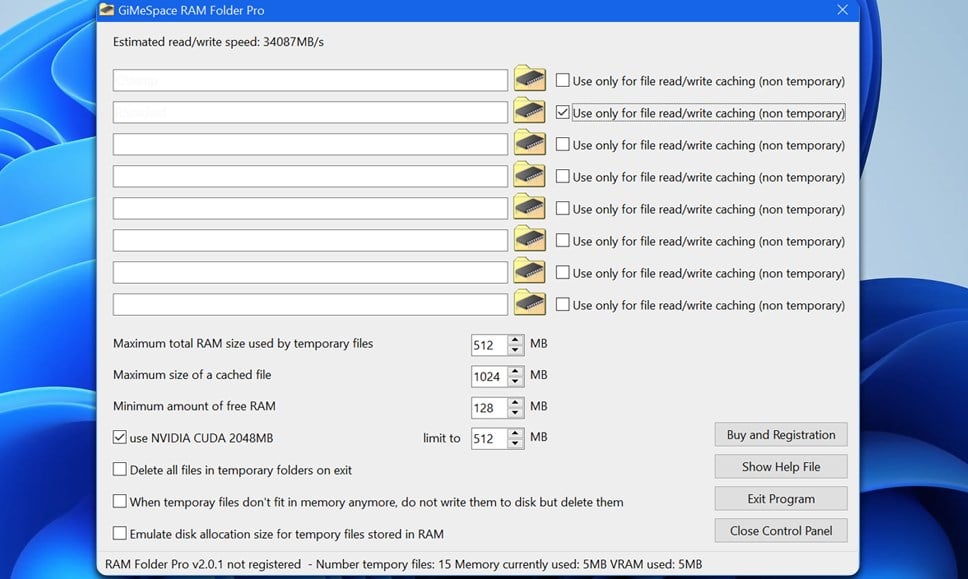This screenshot has height=579, width=968.
Task: Click into the eighth folder path input field
Action: click(x=311, y=305)
